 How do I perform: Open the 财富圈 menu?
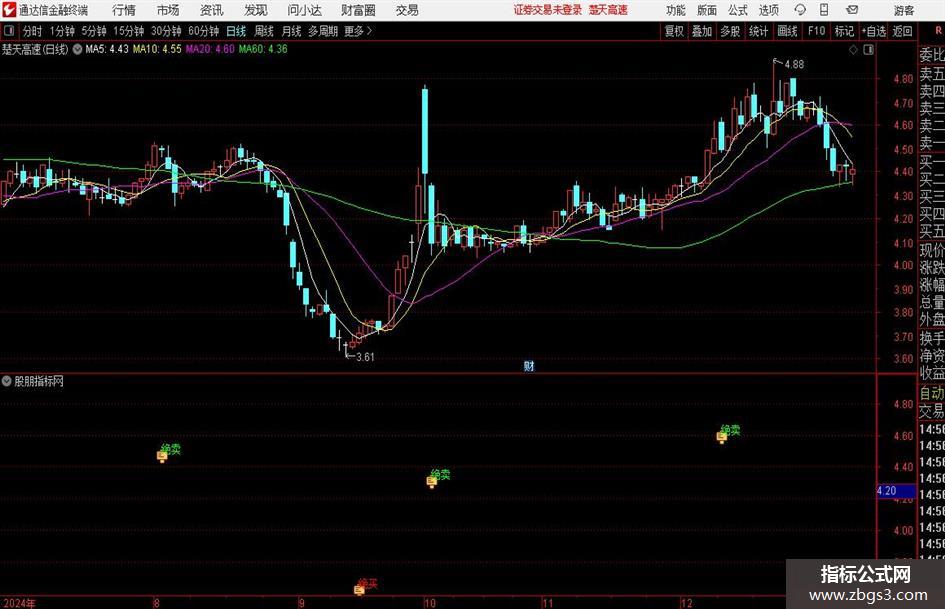[358, 10]
